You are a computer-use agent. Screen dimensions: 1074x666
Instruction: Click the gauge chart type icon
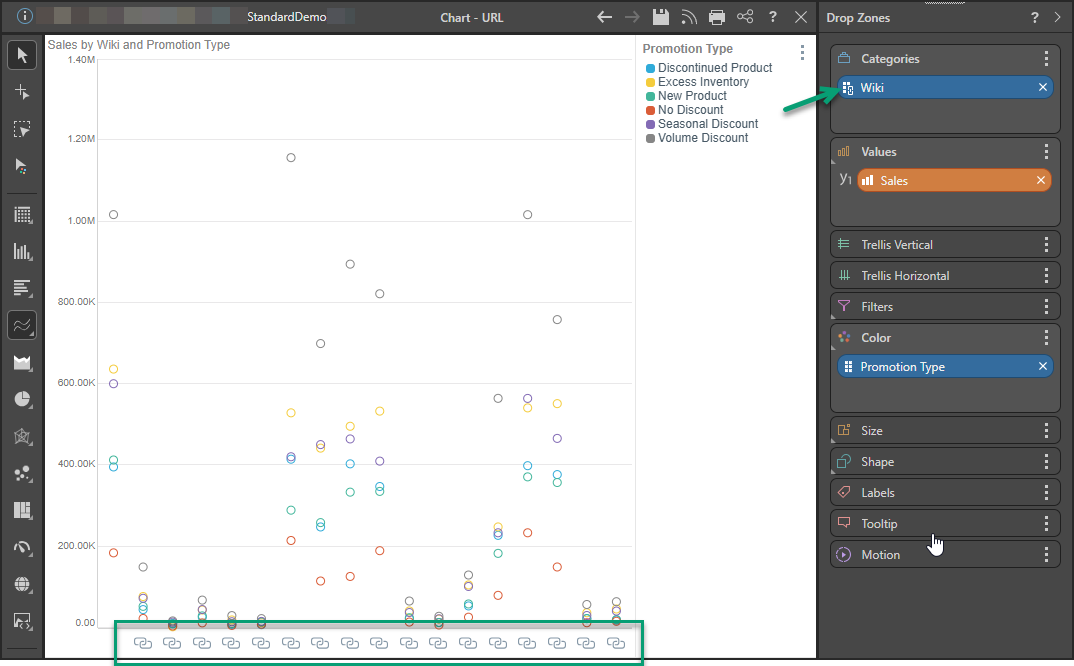(22, 547)
